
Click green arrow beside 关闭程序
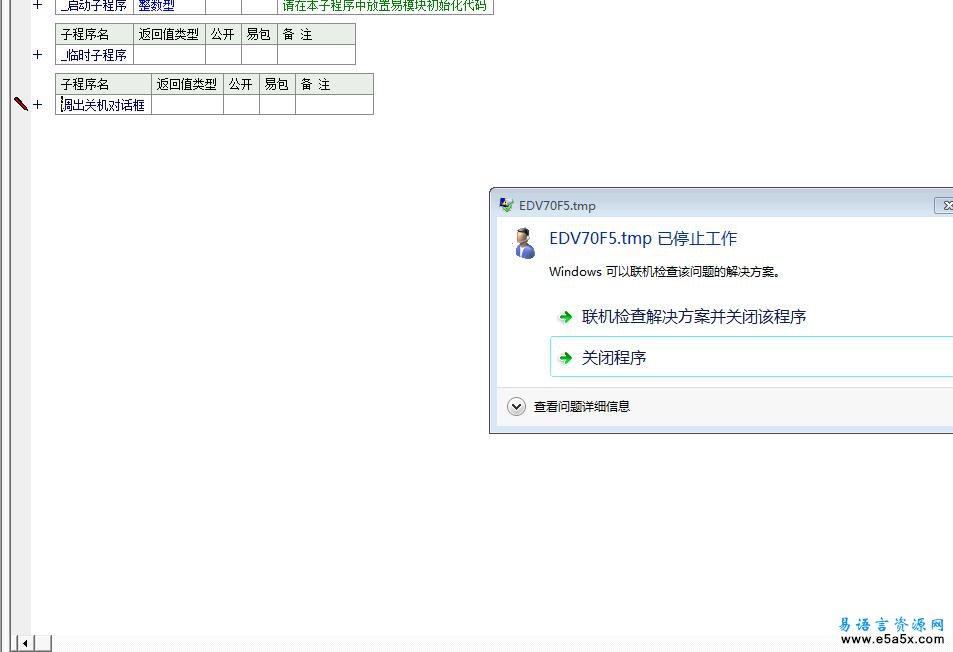click(565, 357)
